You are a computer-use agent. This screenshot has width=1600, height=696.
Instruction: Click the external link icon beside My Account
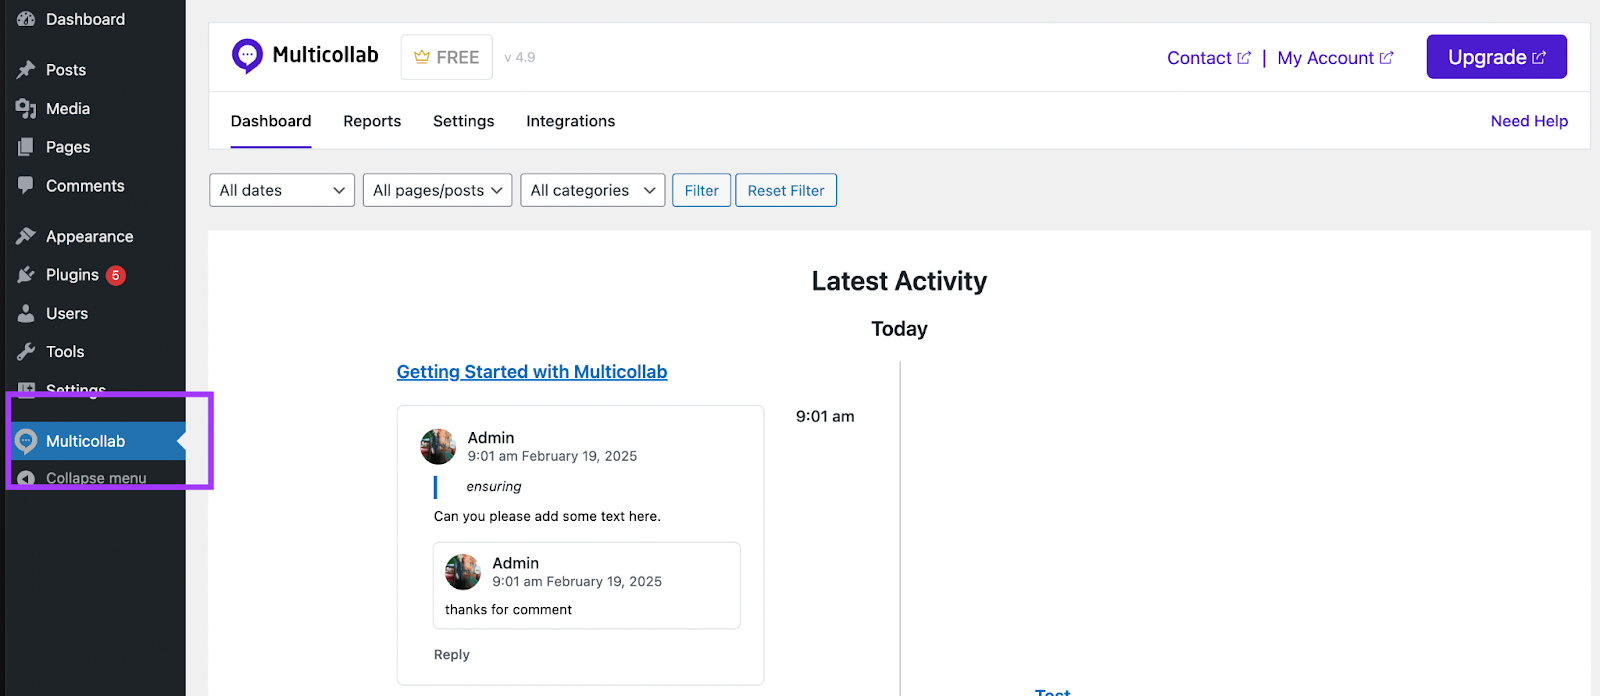click(1386, 58)
